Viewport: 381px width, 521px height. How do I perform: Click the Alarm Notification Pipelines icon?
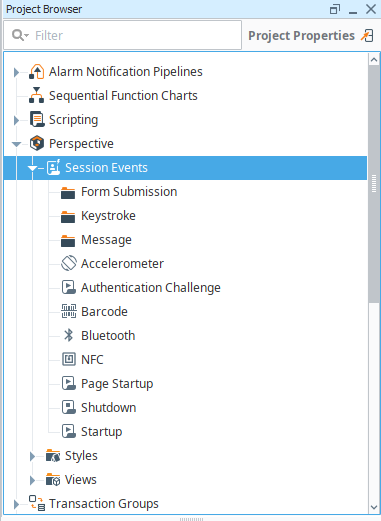37,71
